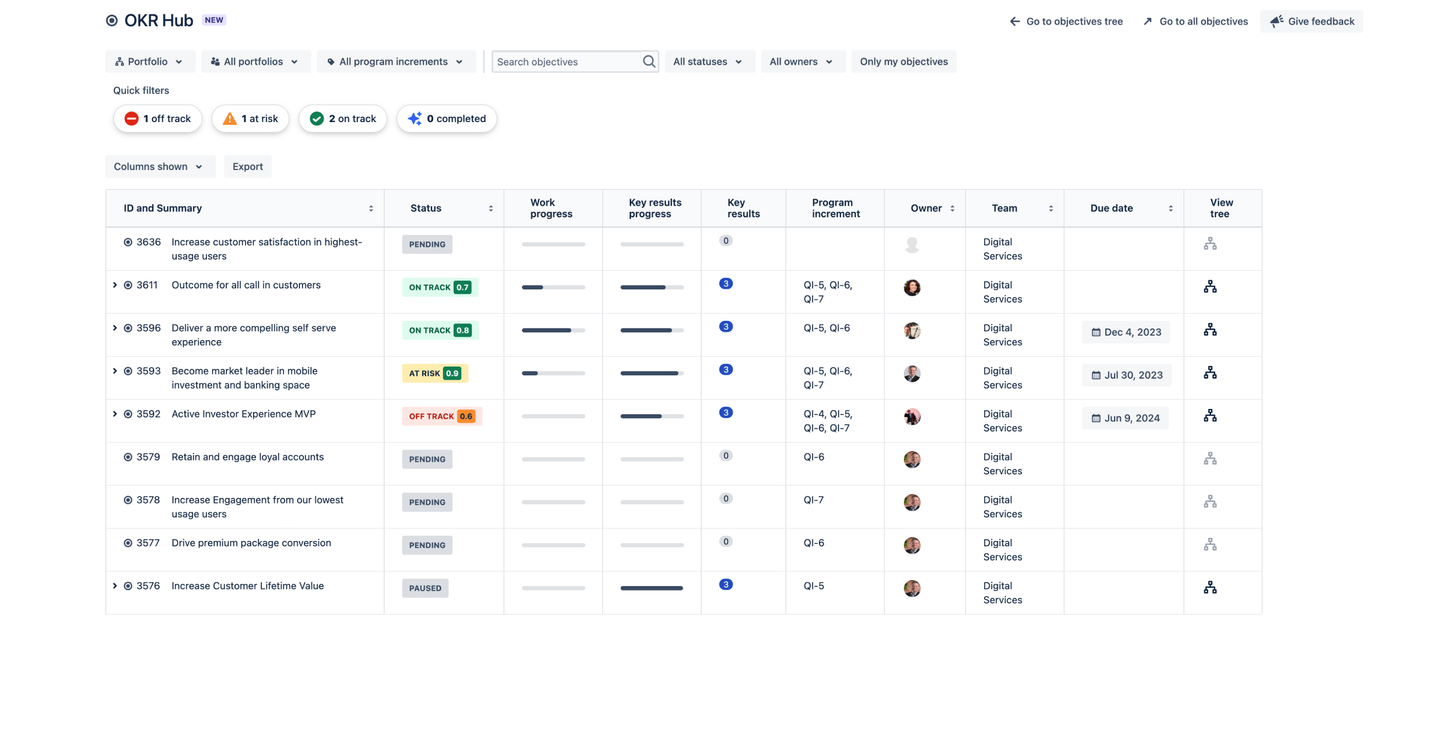Go to all objectives

click(x=1195, y=21)
